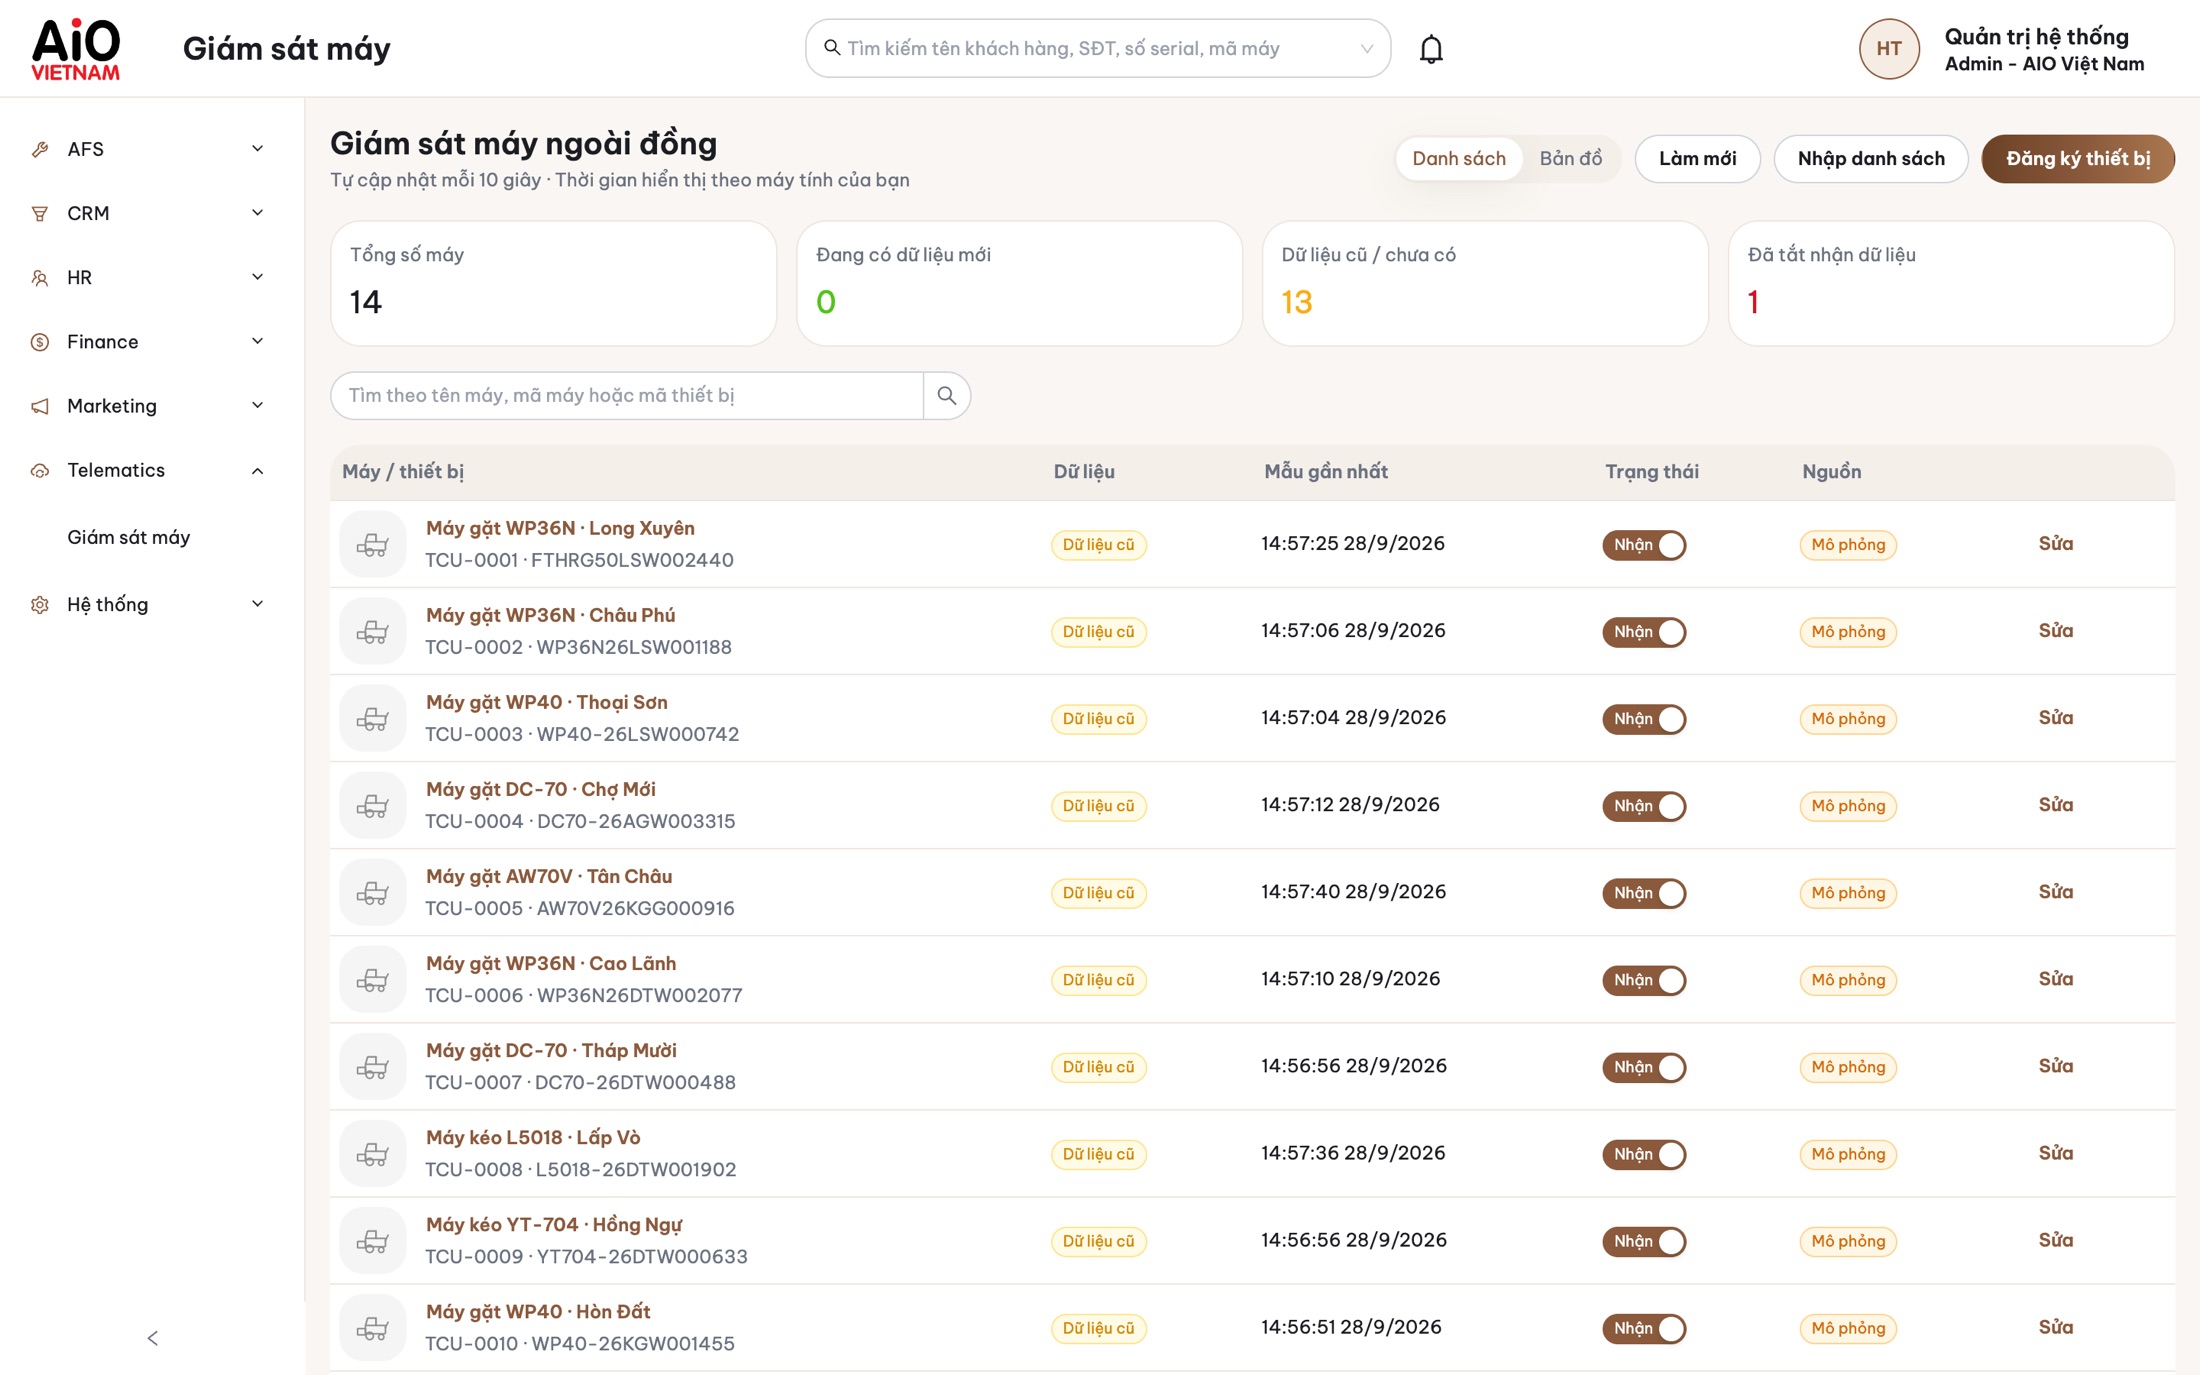Image resolution: width=2200 pixels, height=1375 pixels.
Task: Click machine icon for TCU-0007 Tháp Mười
Action: (373, 1066)
